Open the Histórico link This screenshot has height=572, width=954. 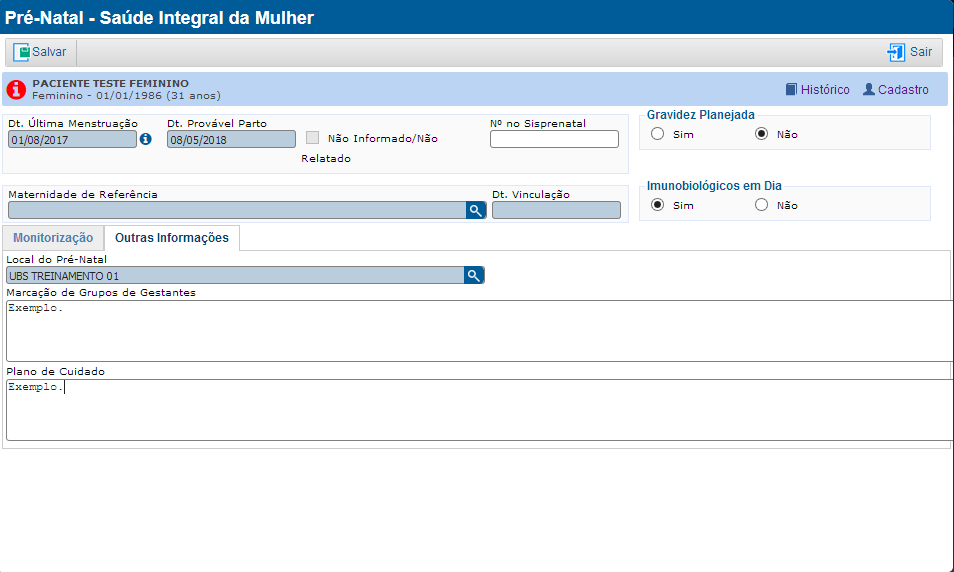(824, 89)
